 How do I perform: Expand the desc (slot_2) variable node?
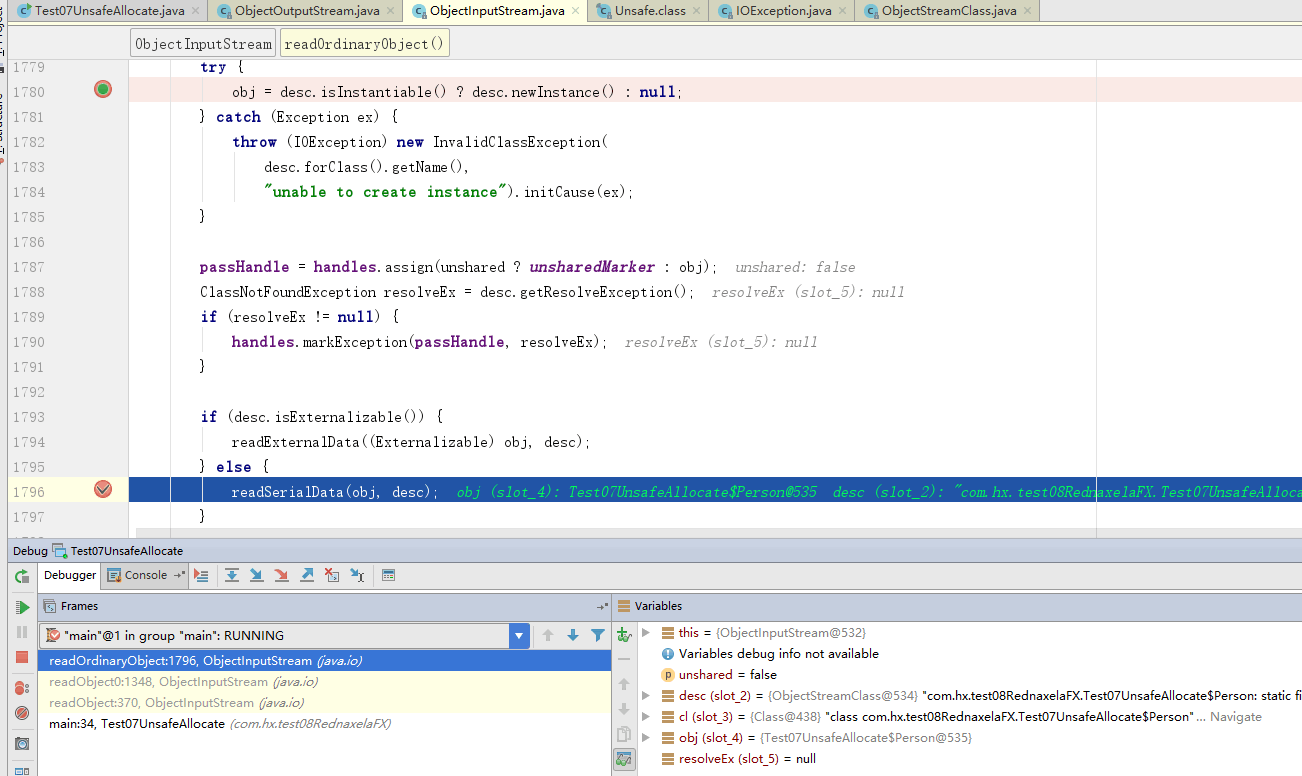click(646, 696)
